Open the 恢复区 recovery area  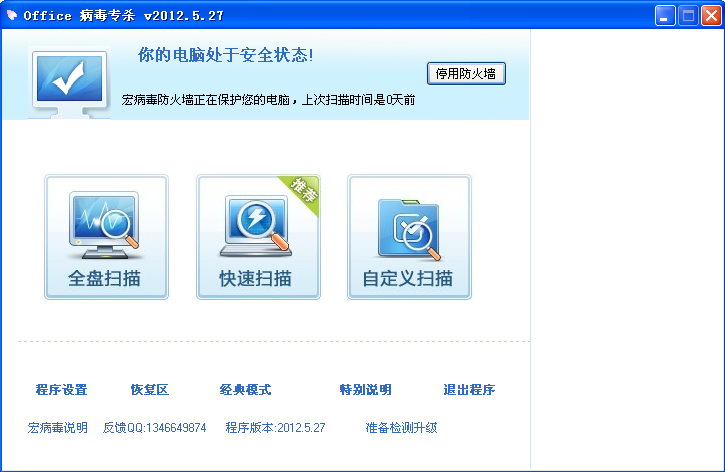(150, 390)
